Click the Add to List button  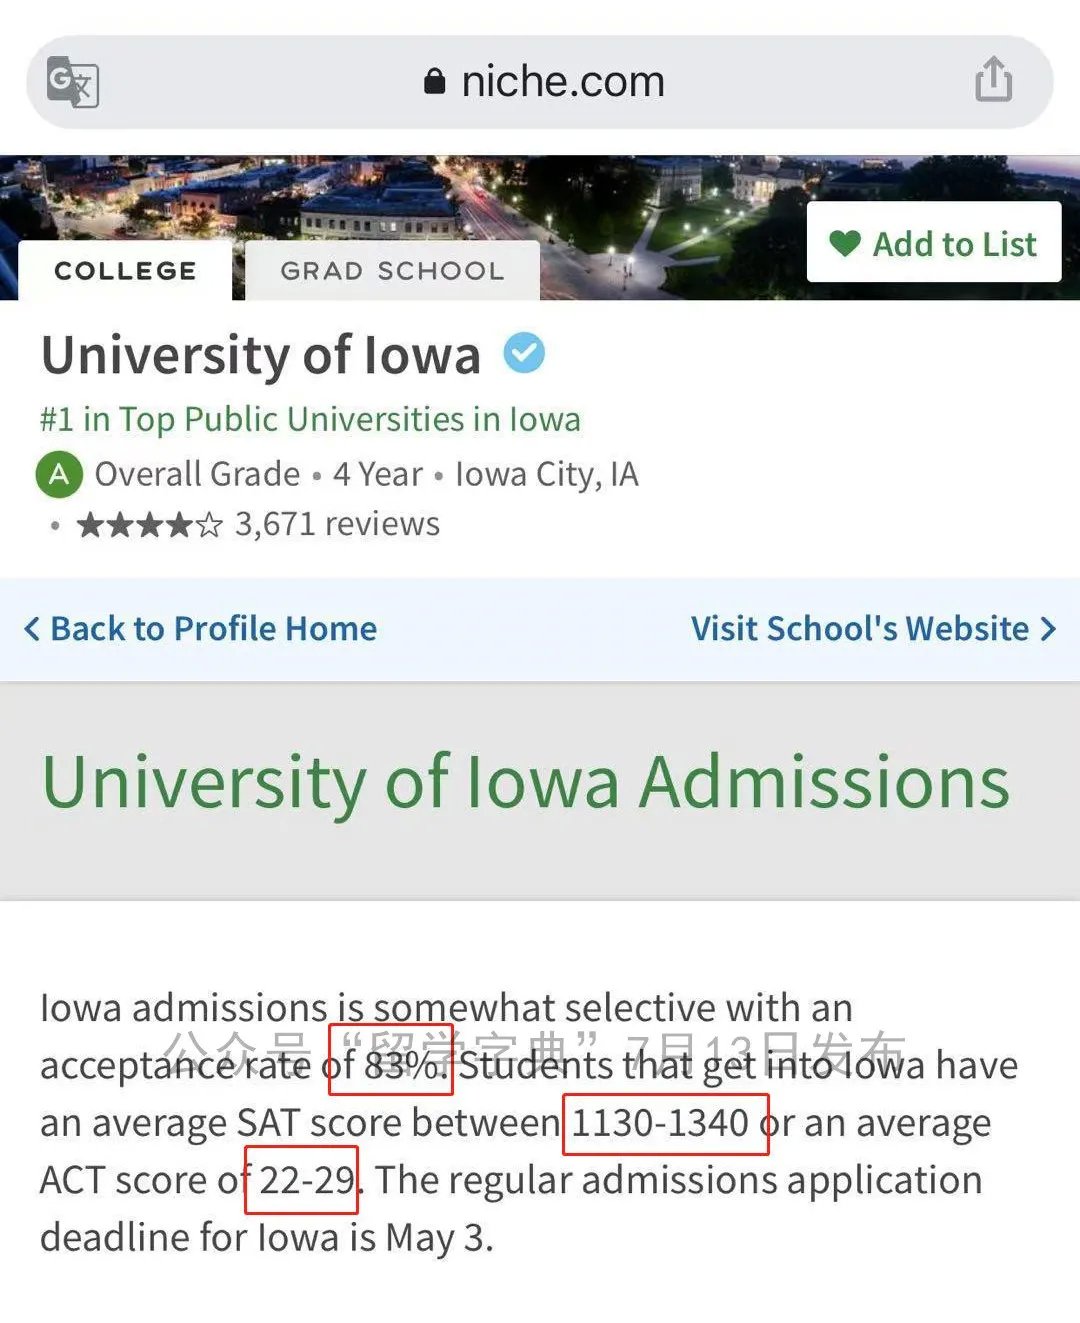[x=934, y=242]
